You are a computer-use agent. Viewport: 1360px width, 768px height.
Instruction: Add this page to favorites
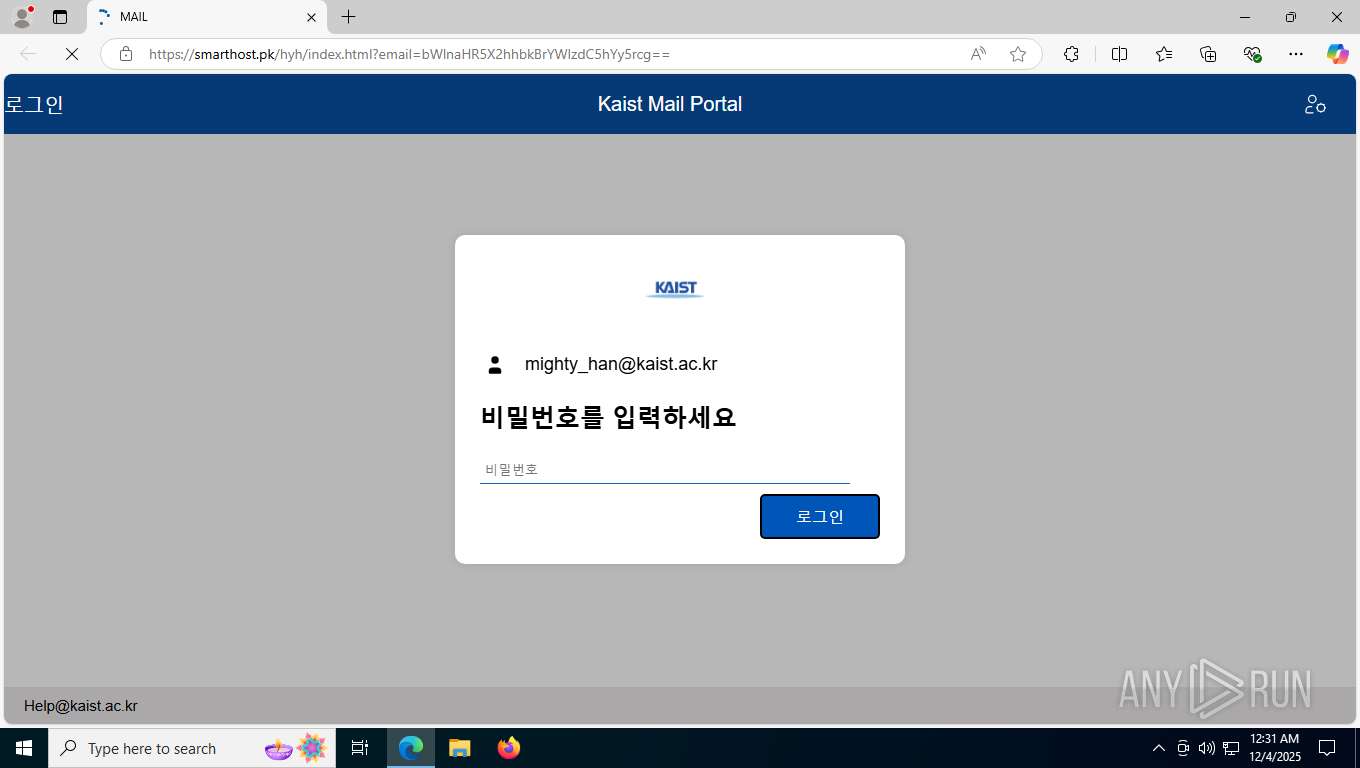(1018, 54)
